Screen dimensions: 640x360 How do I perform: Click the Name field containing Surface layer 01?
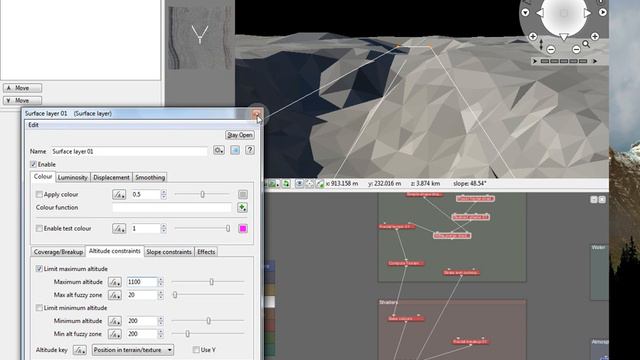tap(129, 151)
